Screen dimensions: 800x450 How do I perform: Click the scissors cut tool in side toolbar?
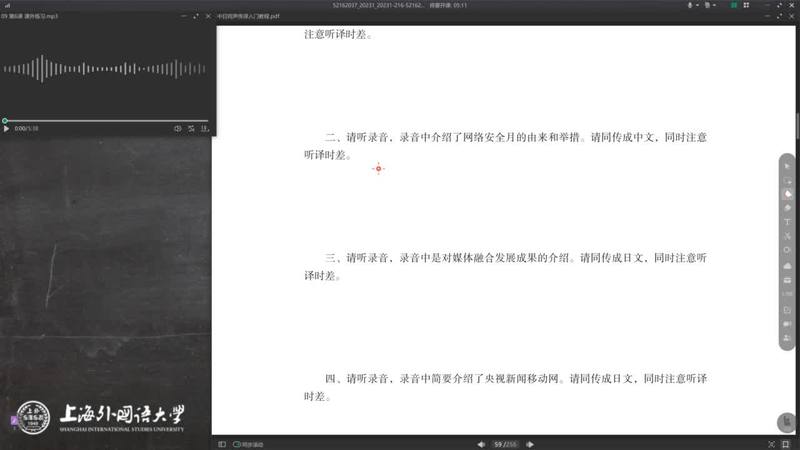click(787, 236)
